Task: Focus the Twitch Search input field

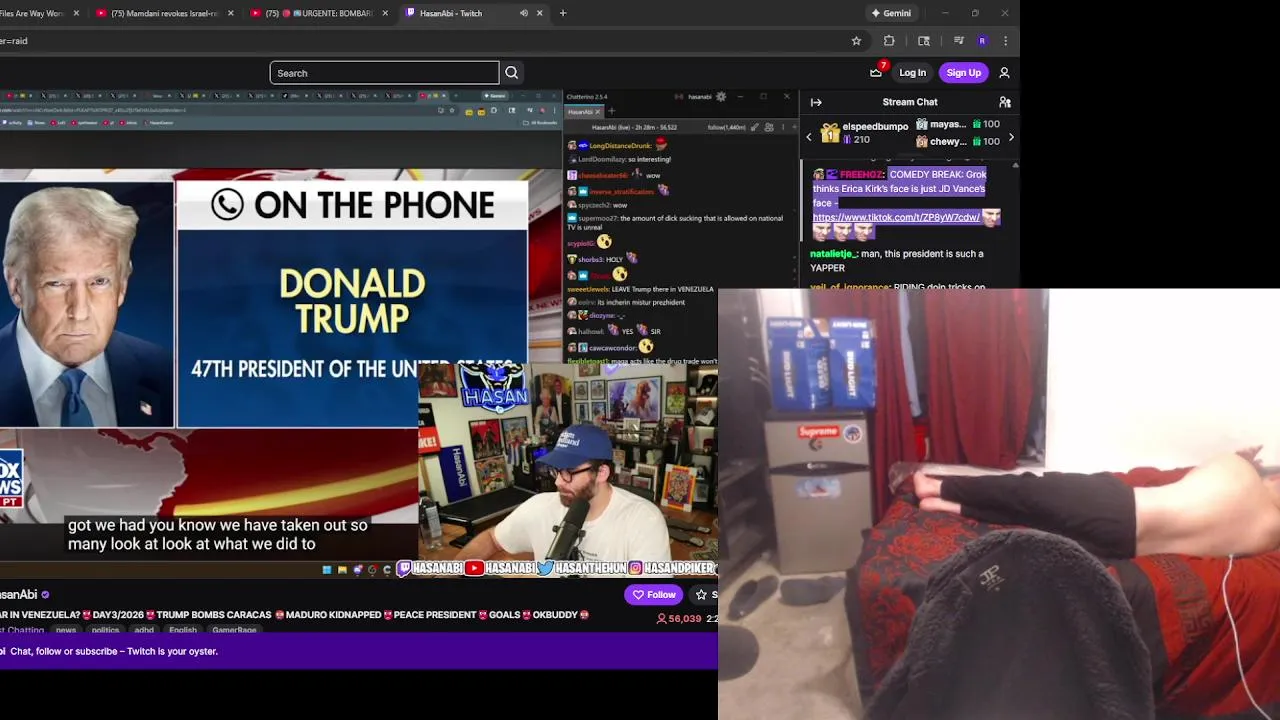Action: point(384,73)
